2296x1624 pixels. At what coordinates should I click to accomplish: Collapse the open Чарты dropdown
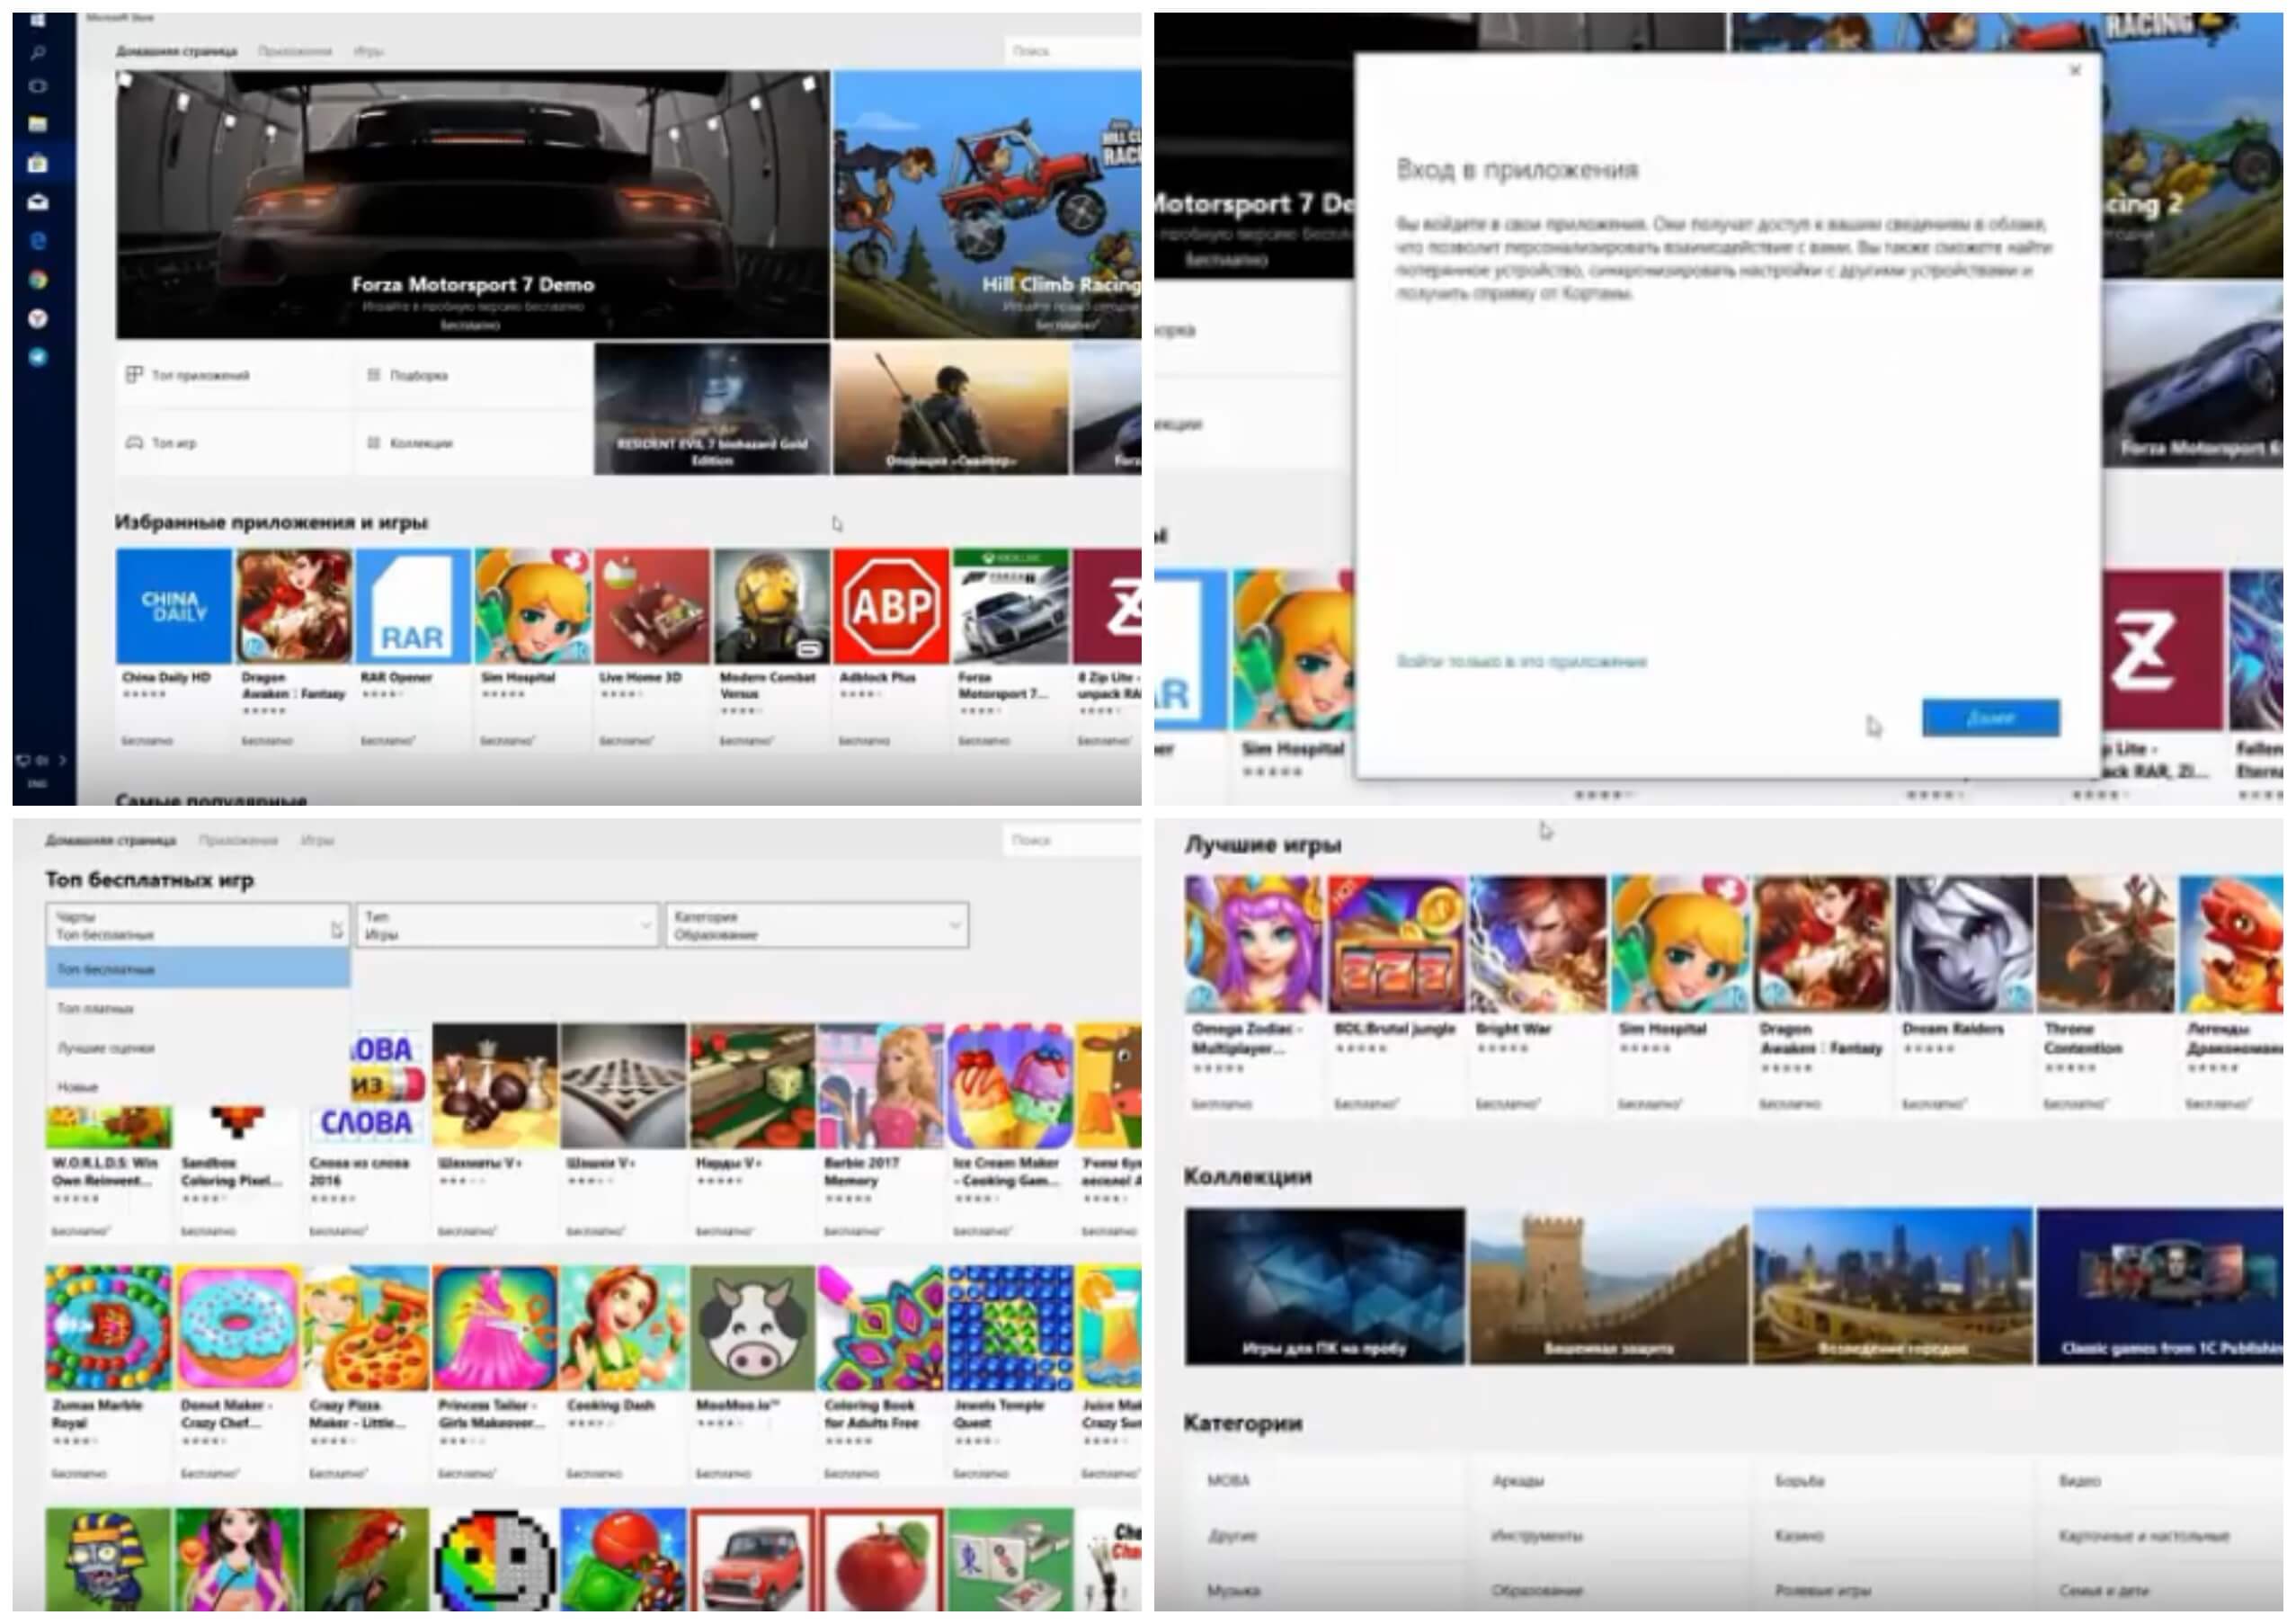[x=198, y=925]
